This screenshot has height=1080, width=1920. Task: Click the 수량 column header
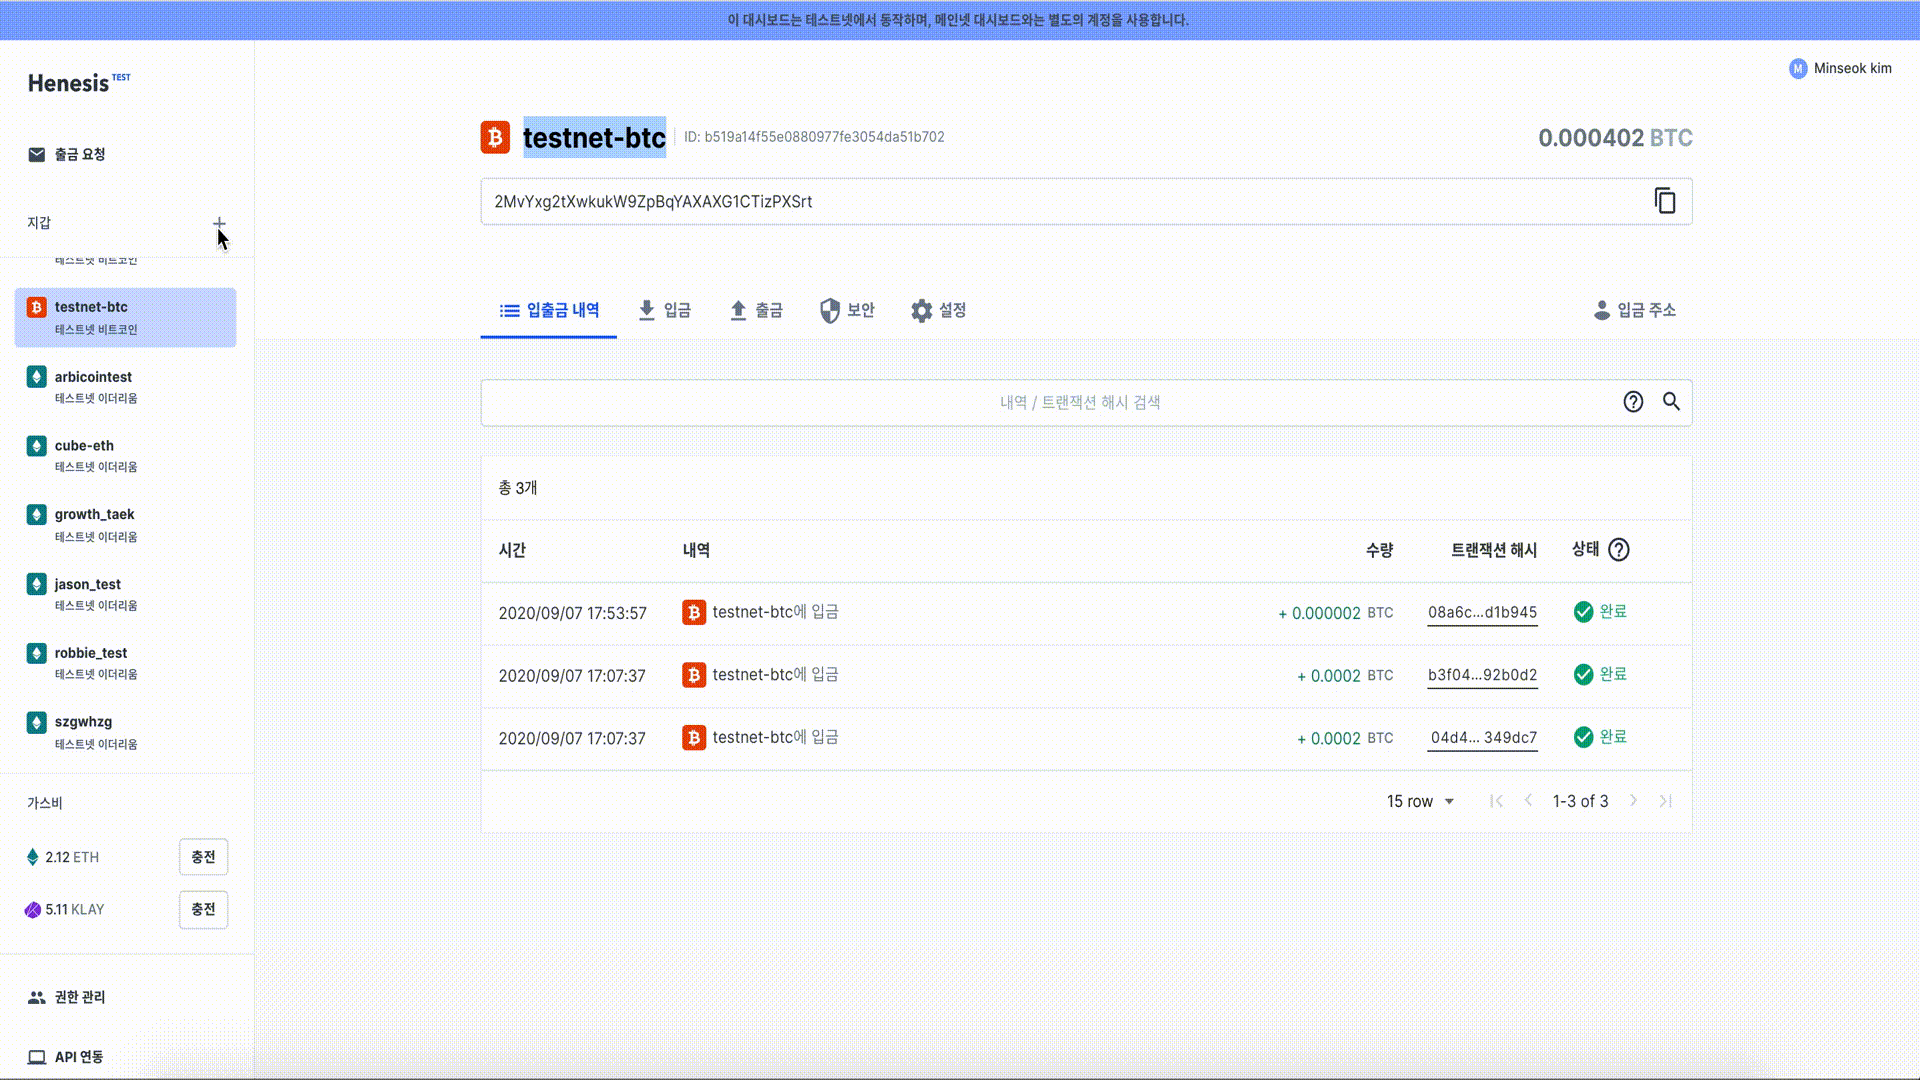1380,550
